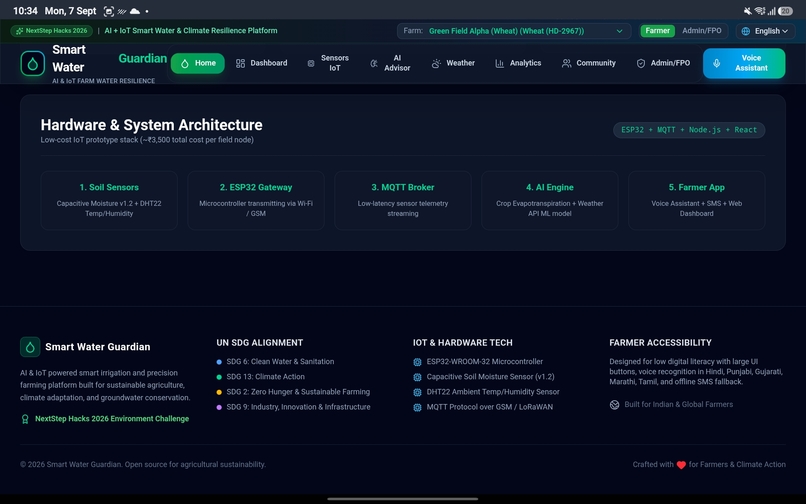This screenshot has height=504, width=806.
Task: Open the Community tab
Action: [x=589, y=63]
